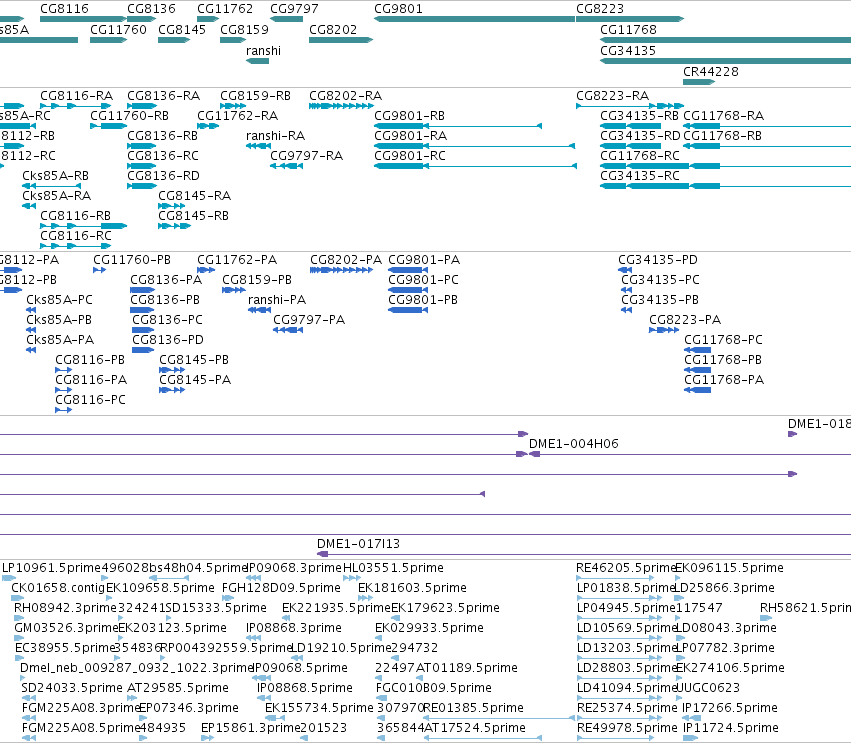851x743 pixels.
Task: Open the CG8202-RA transcript feature
Action: pos(341,106)
